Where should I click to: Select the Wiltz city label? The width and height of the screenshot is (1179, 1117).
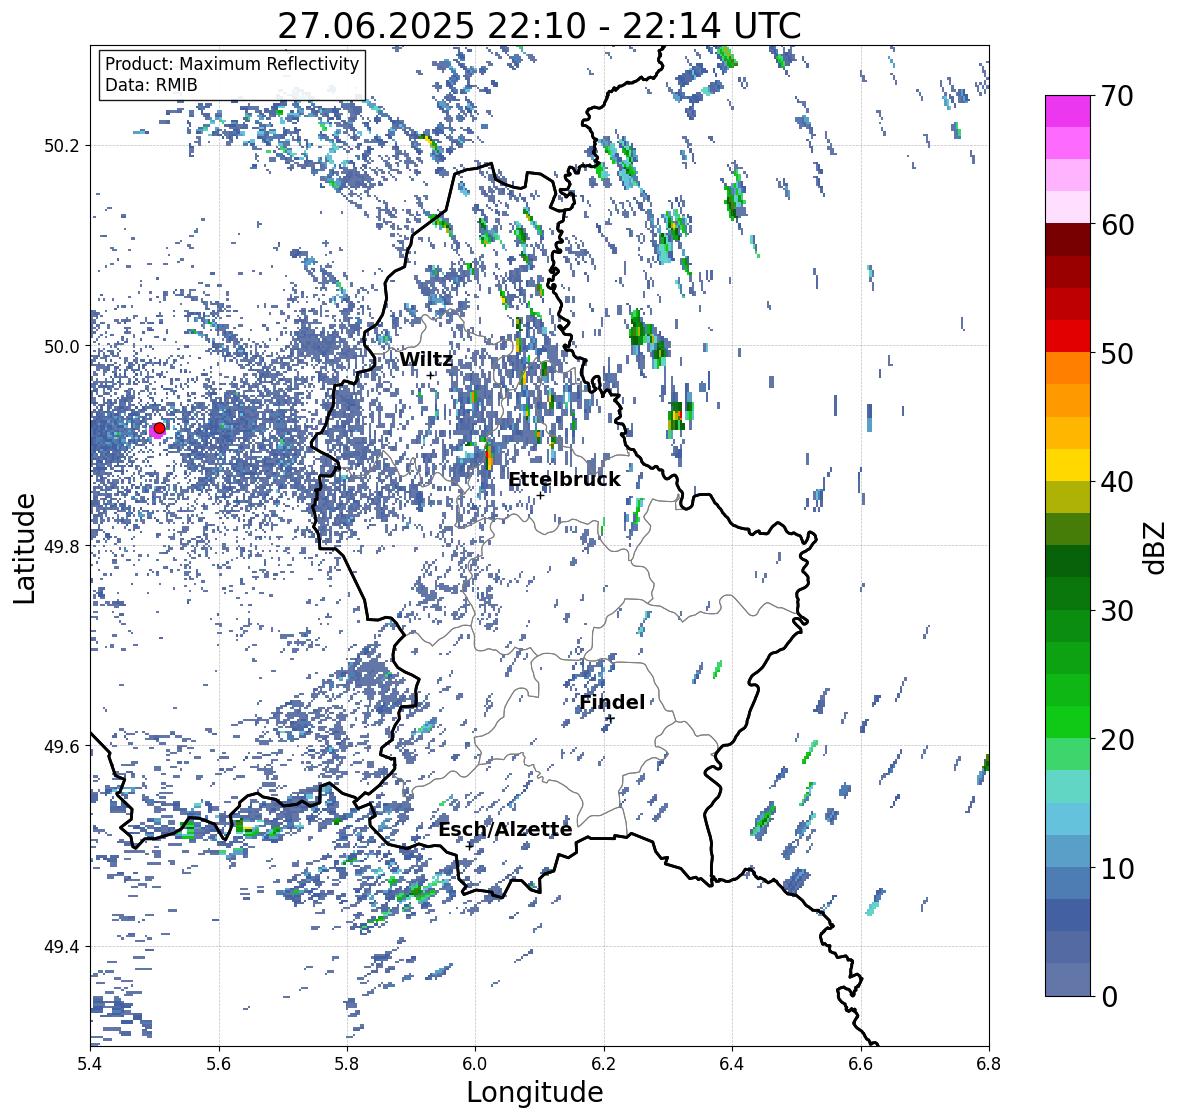pyautogui.click(x=426, y=359)
